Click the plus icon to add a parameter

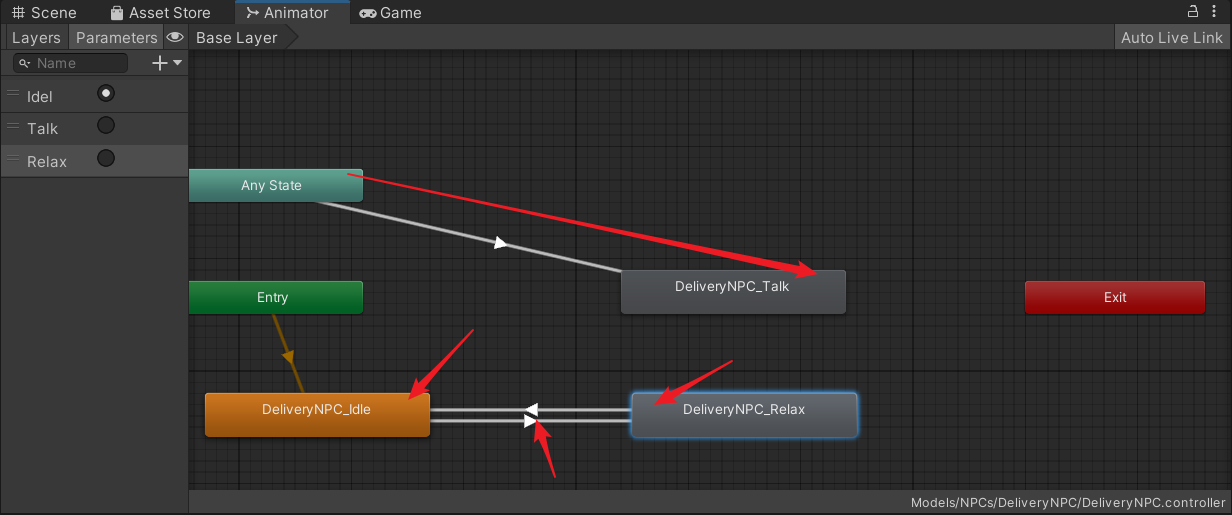[159, 63]
